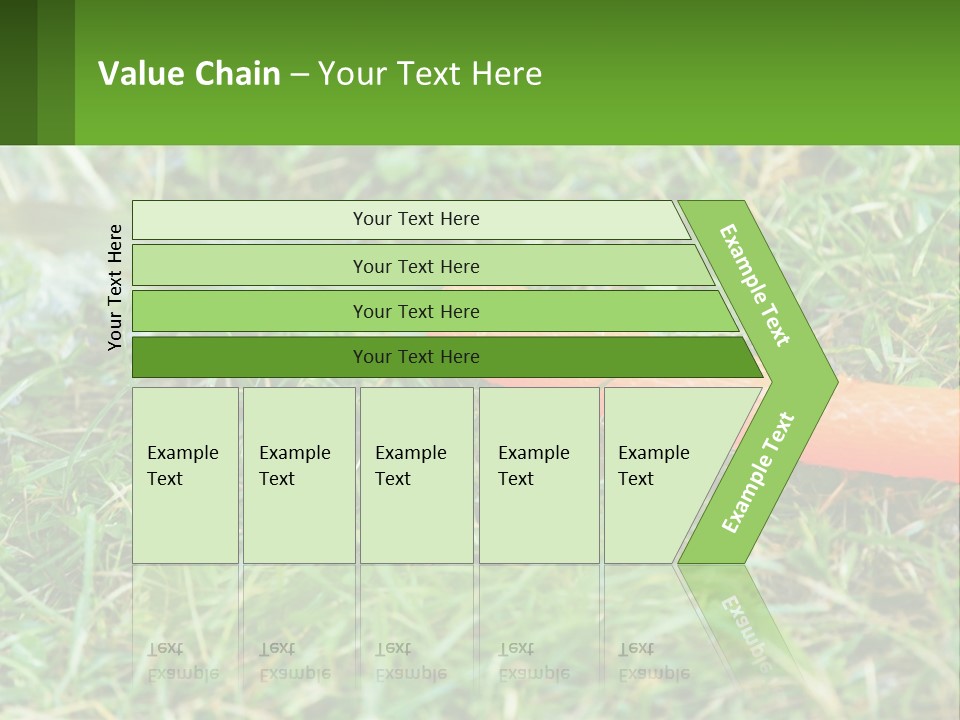Click the second "Example Text" box from left

[x=298, y=475]
